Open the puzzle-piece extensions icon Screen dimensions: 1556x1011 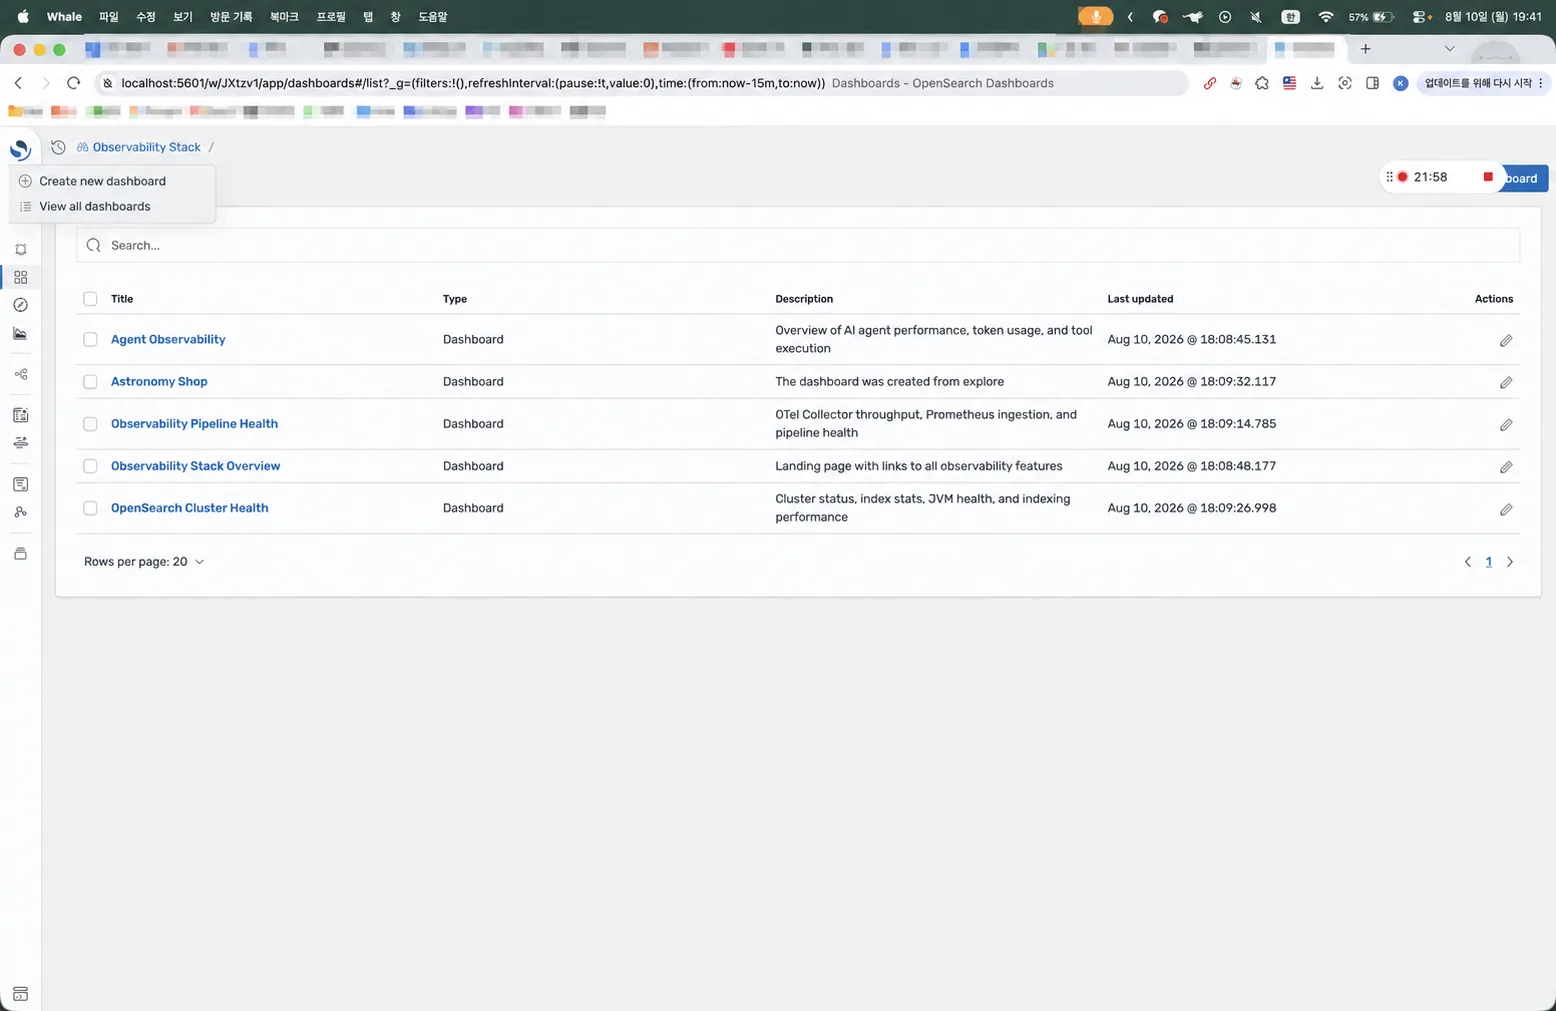point(1262,83)
